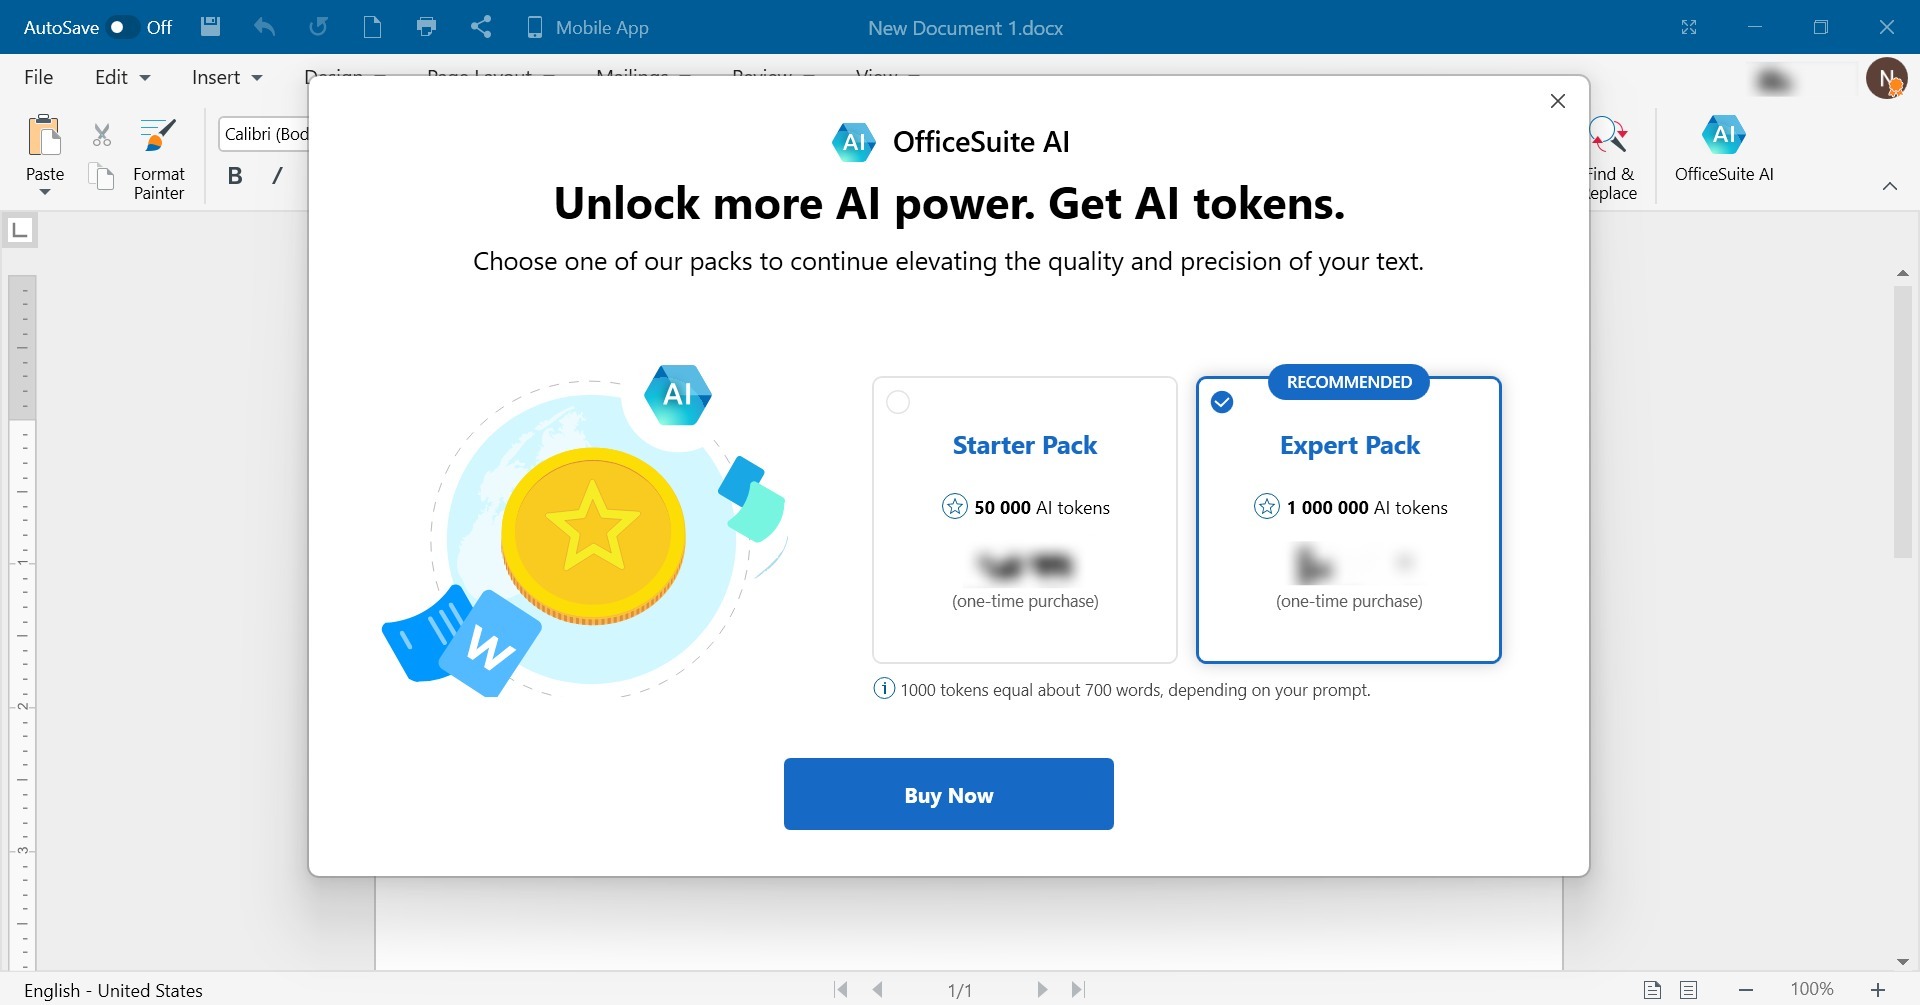The width and height of the screenshot is (1920, 1005).
Task: Click the zoom out minus button
Action: 1746,990
